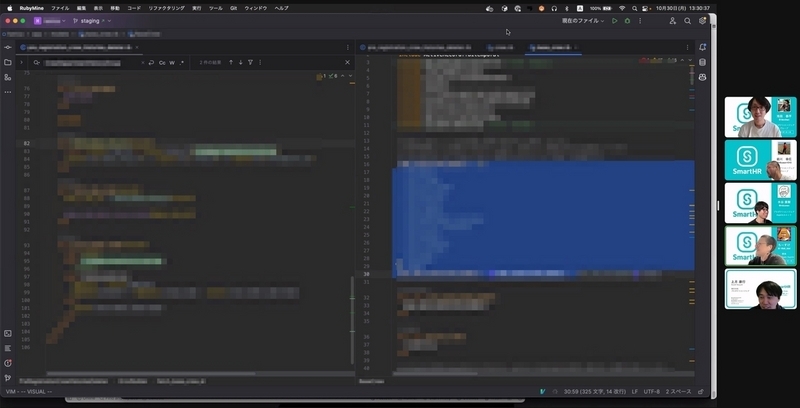
Task: Open macOS Wi-Fi status menu
Action: click(x=622, y=8)
